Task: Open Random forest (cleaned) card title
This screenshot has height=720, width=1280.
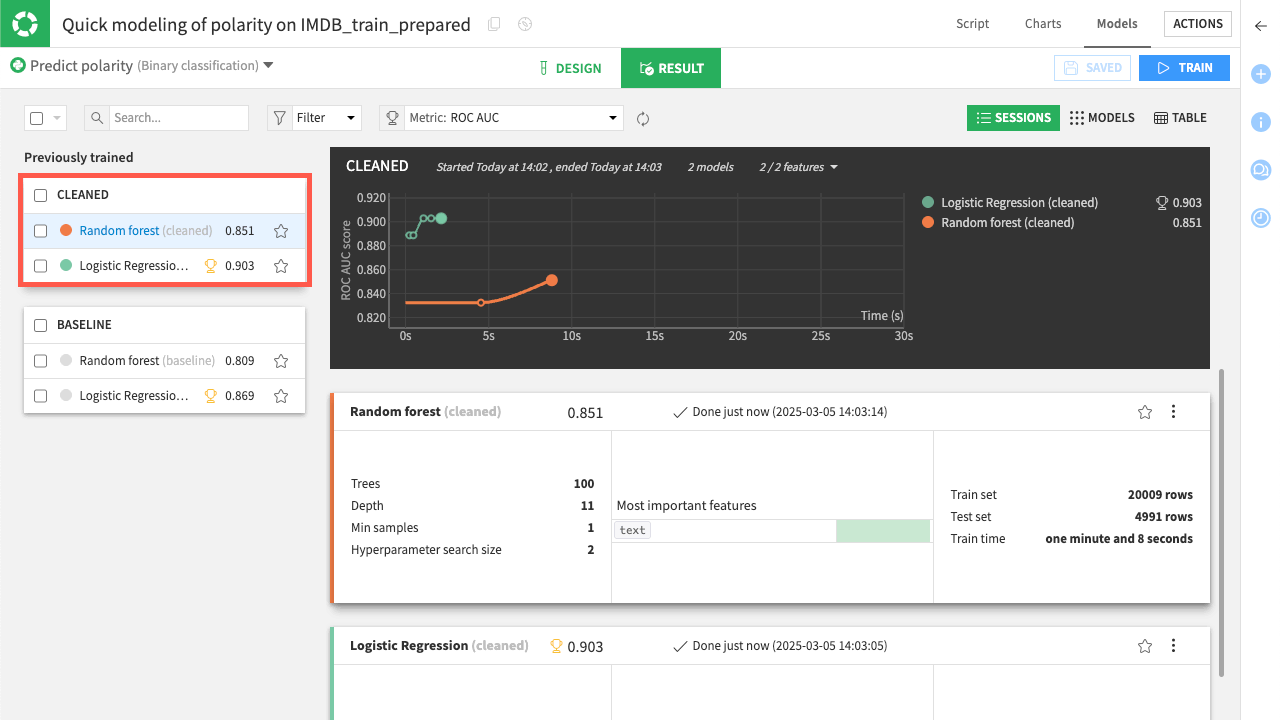Action: [x=425, y=412]
